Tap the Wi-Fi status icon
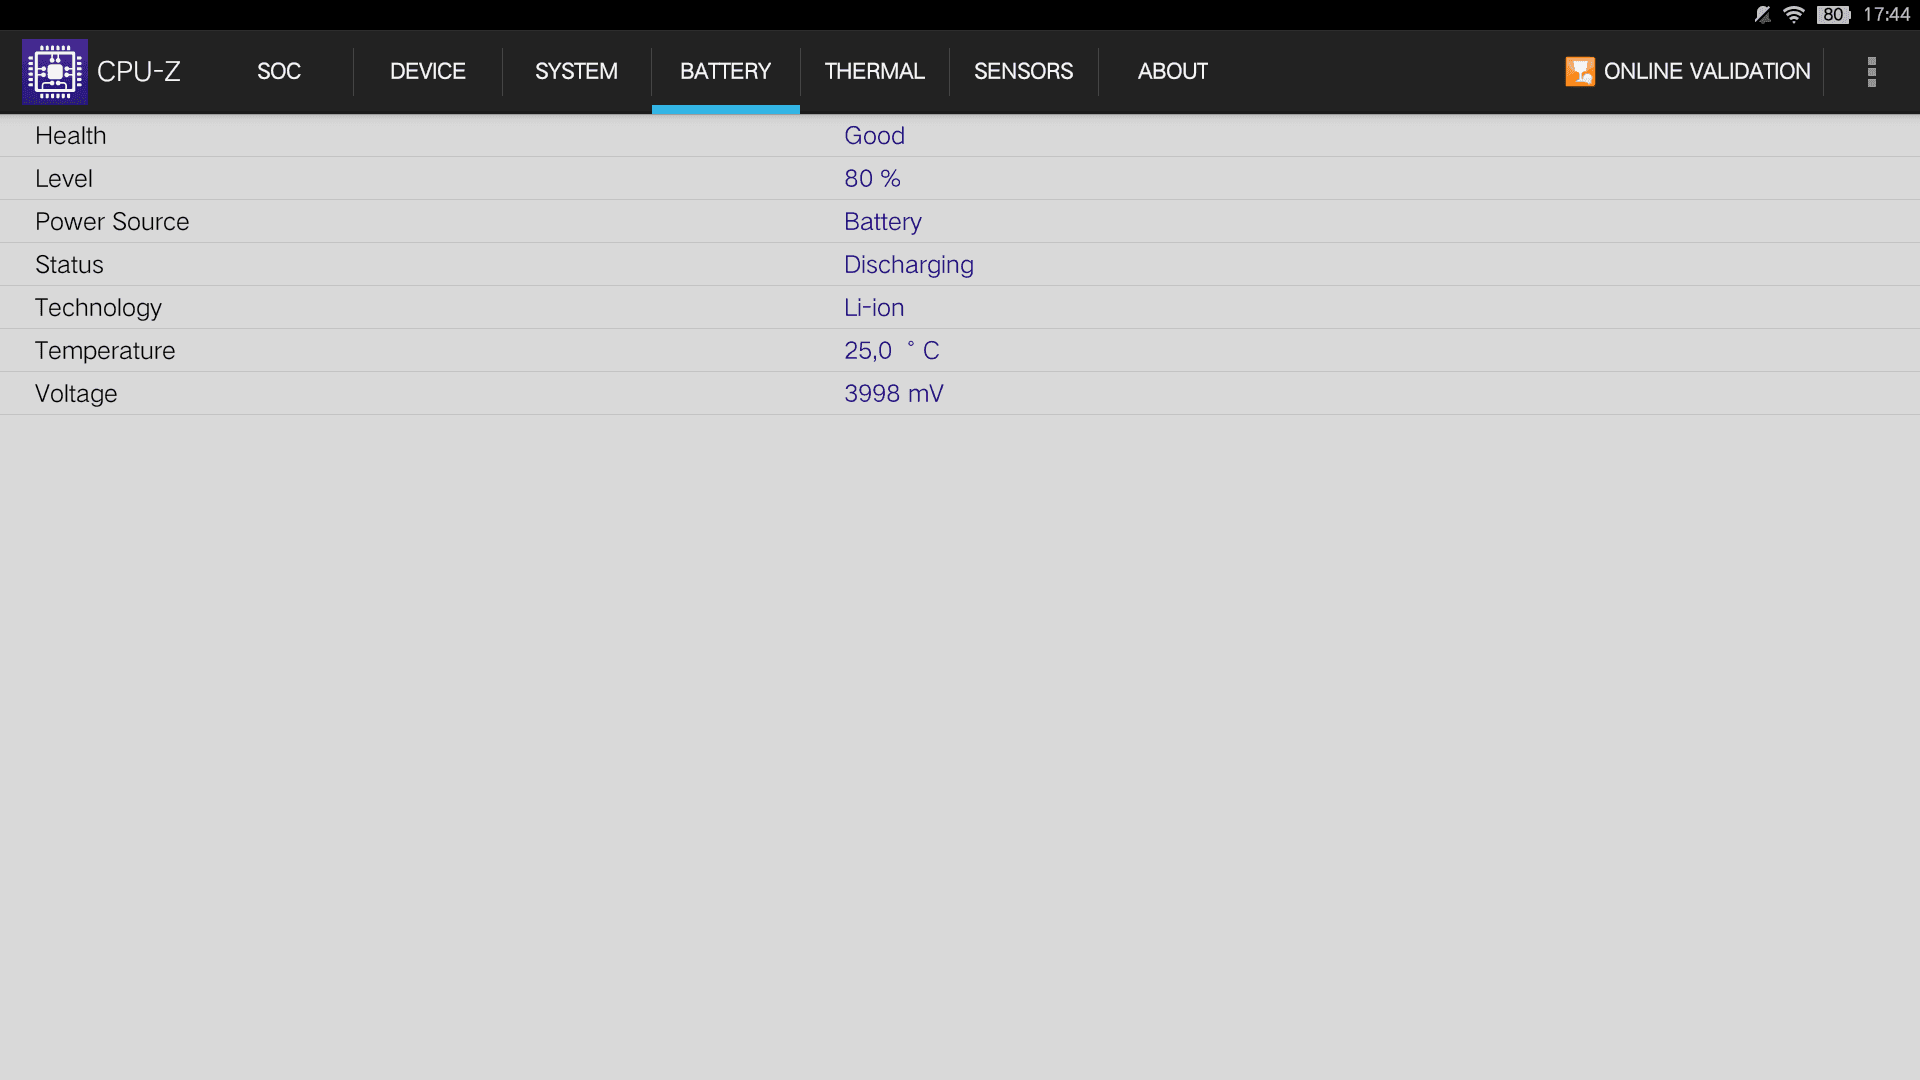 [1794, 15]
